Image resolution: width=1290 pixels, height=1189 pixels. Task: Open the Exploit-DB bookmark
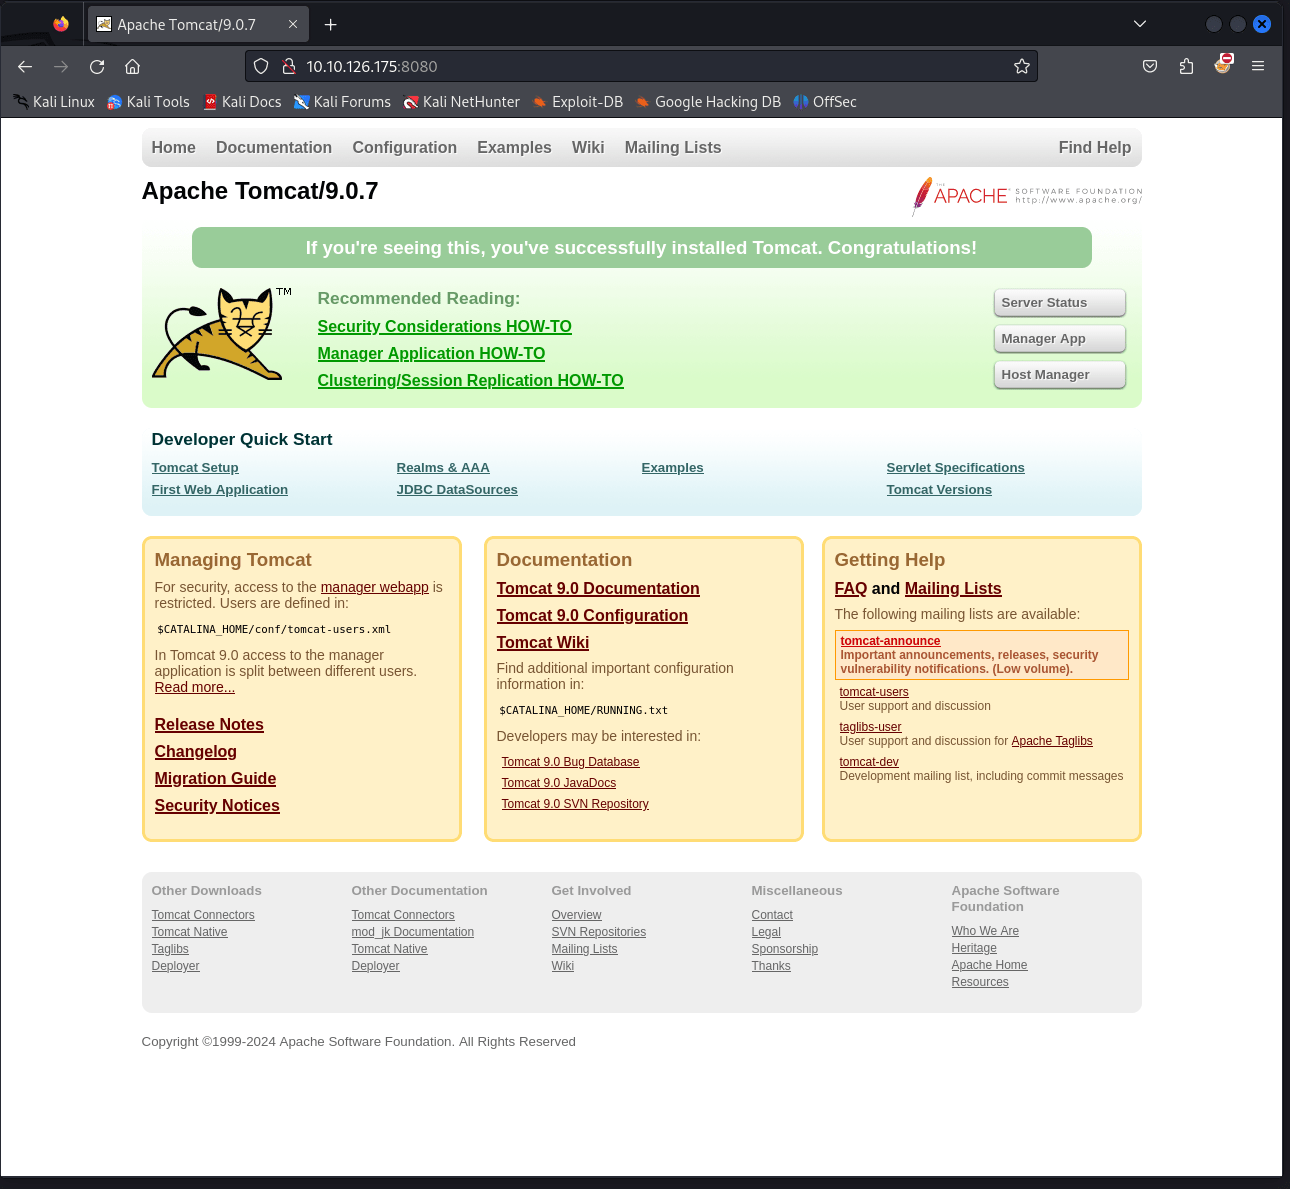[x=577, y=102]
